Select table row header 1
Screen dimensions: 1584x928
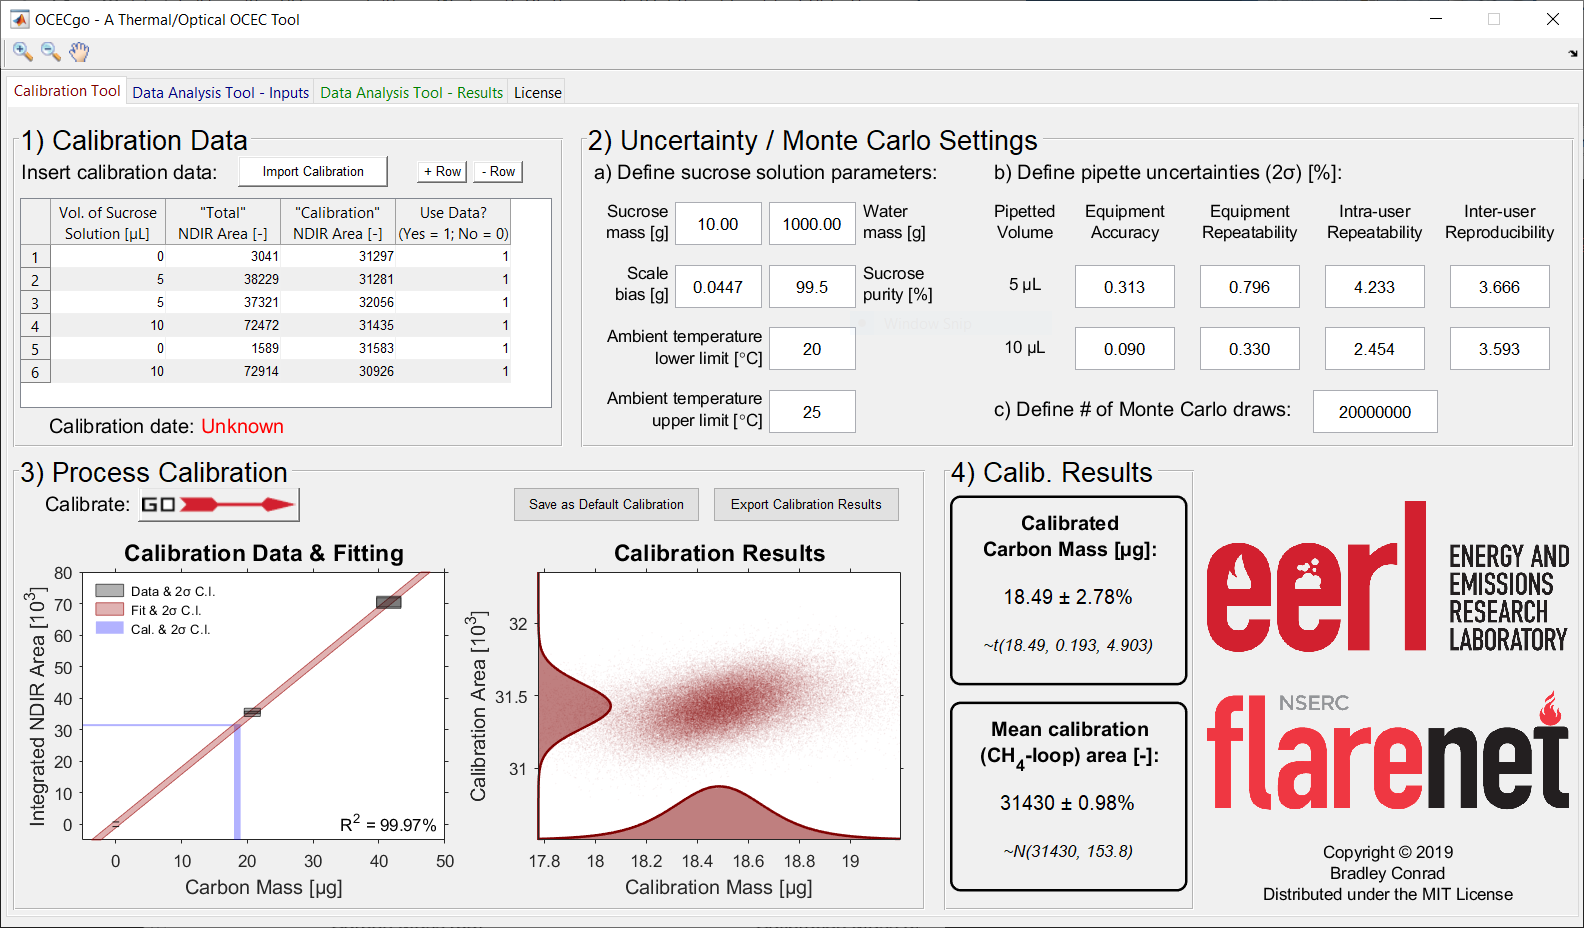pos(35,257)
